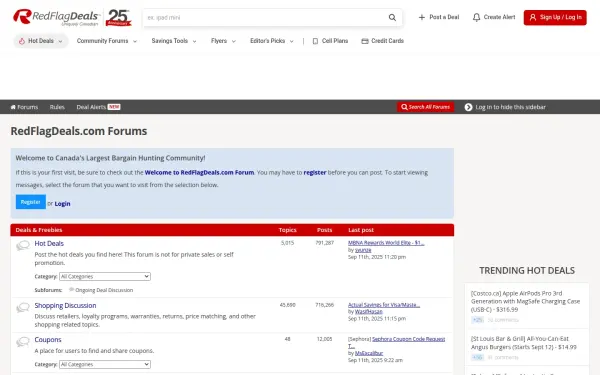Click the Hot Deals topics count 5,015
This screenshot has height=375, width=600.
tap(287, 243)
